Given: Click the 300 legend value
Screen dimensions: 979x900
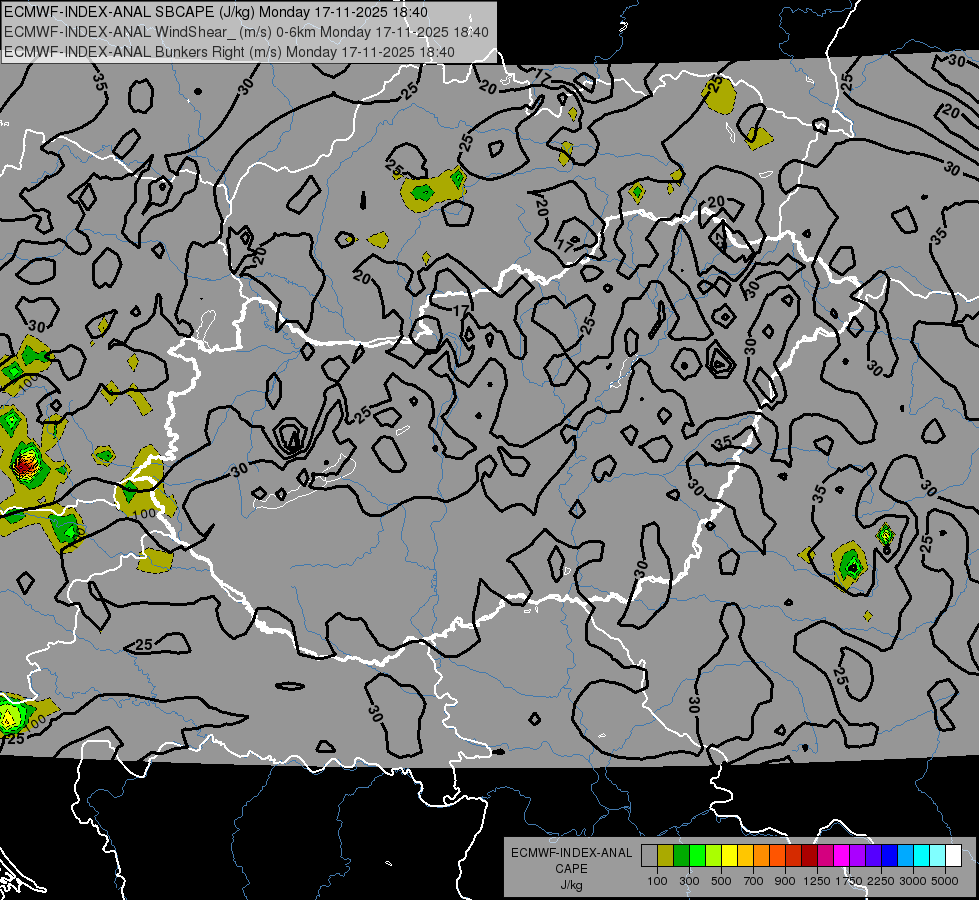Looking at the screenshot, I should [689, 881].
